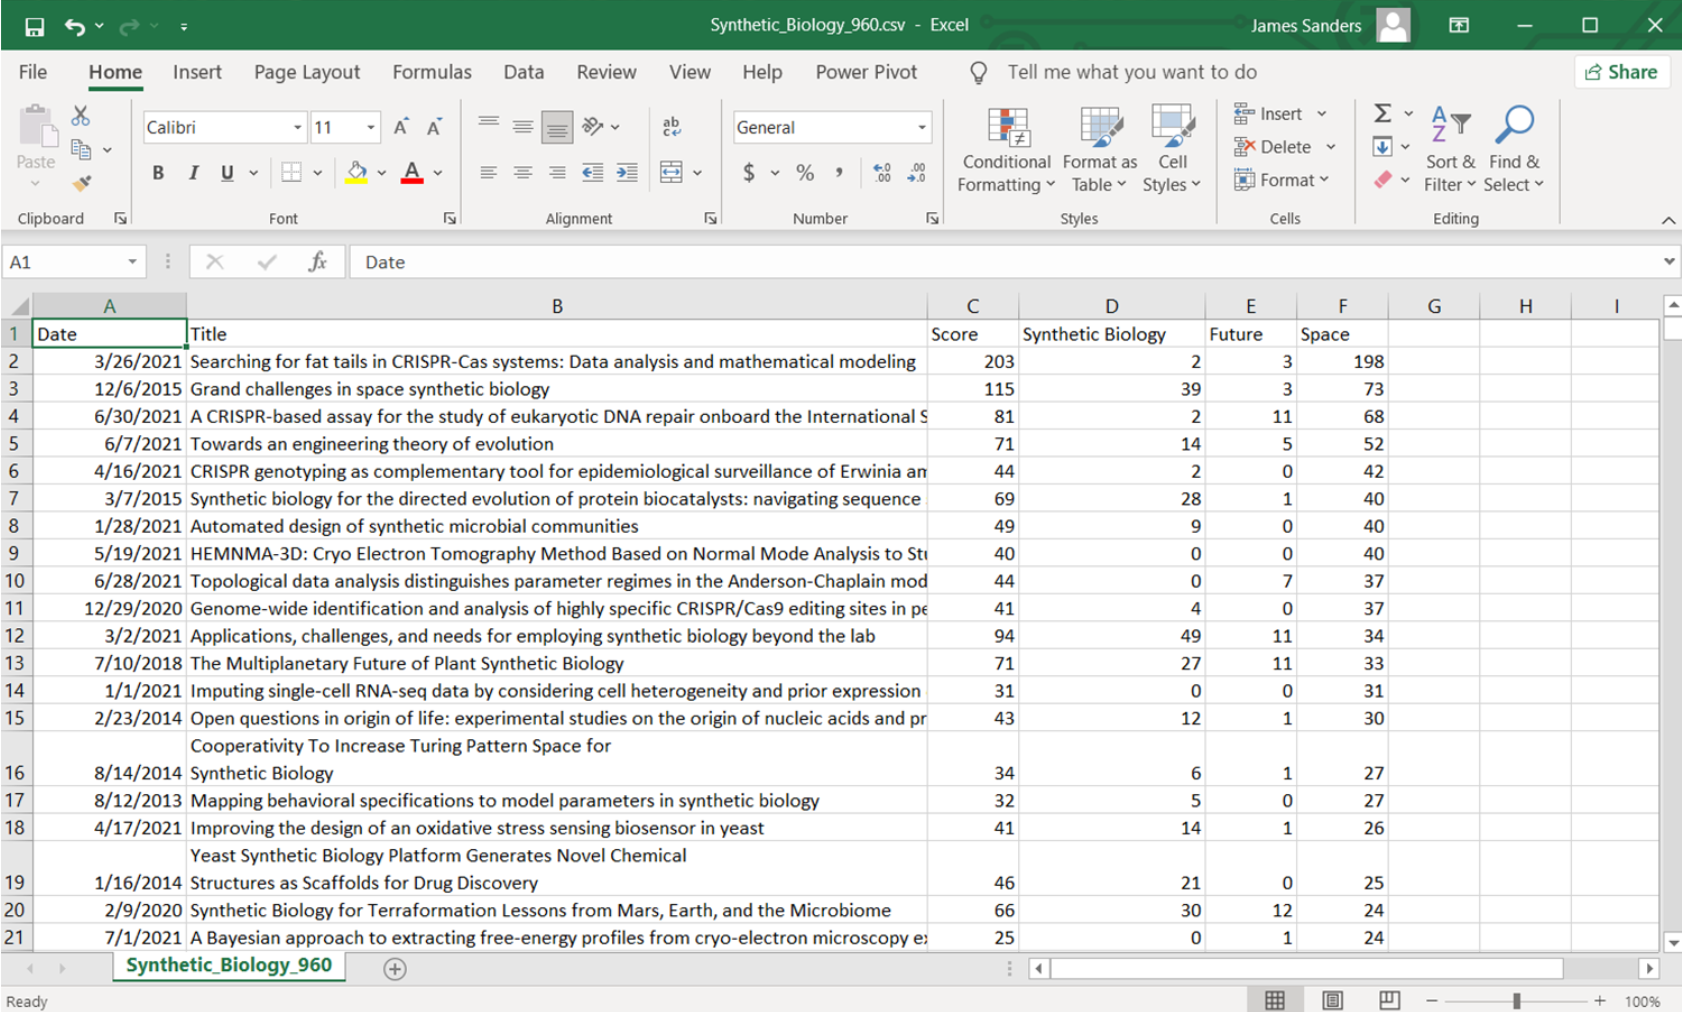Image resolution: width=1682 pixels, height=1012 pixels.
Task: Click the Borders icon
Action: pyautogui.click(x=291, y=172)
